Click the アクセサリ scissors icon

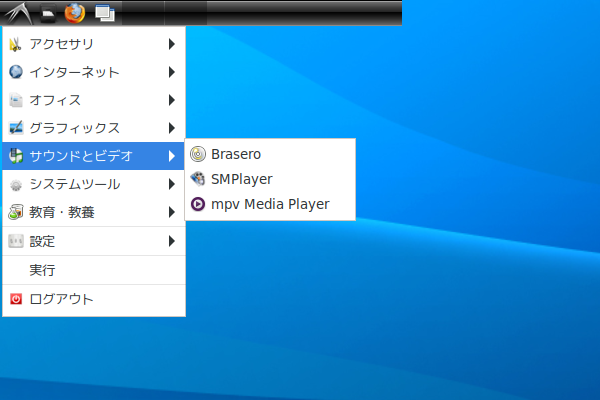pyautogui.click(x=16, y=44)
